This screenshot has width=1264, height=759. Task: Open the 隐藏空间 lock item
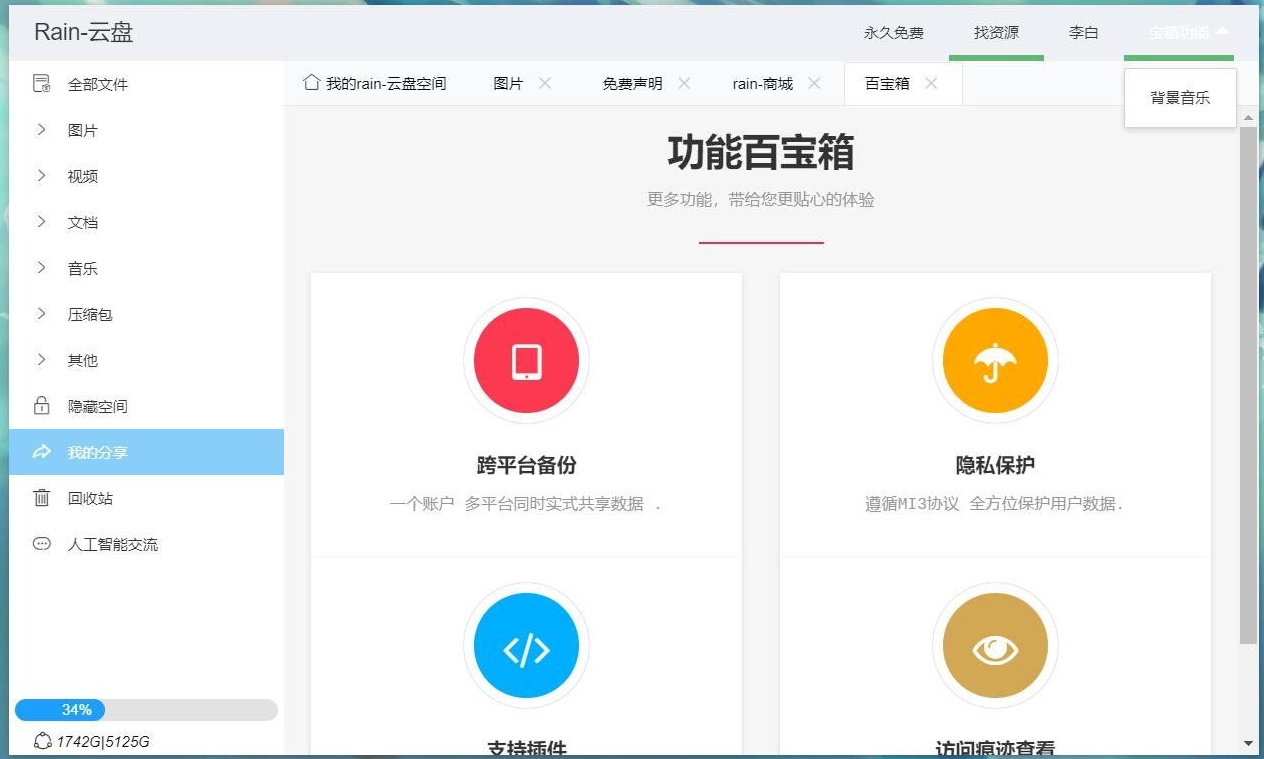click(x=97, y=406)
